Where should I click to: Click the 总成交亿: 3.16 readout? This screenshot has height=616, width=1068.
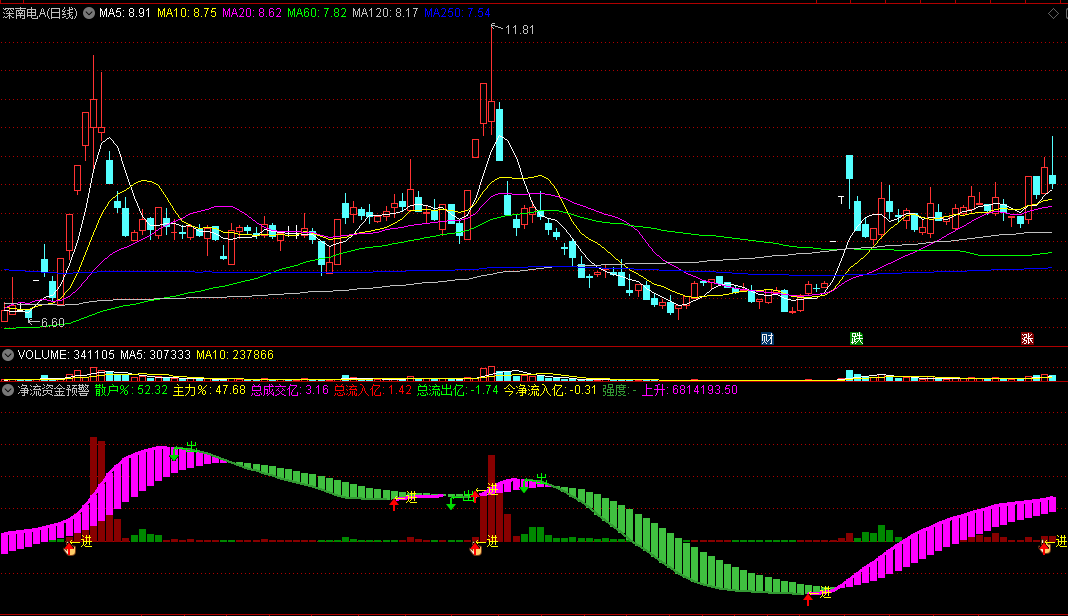(x=289, y=390)
